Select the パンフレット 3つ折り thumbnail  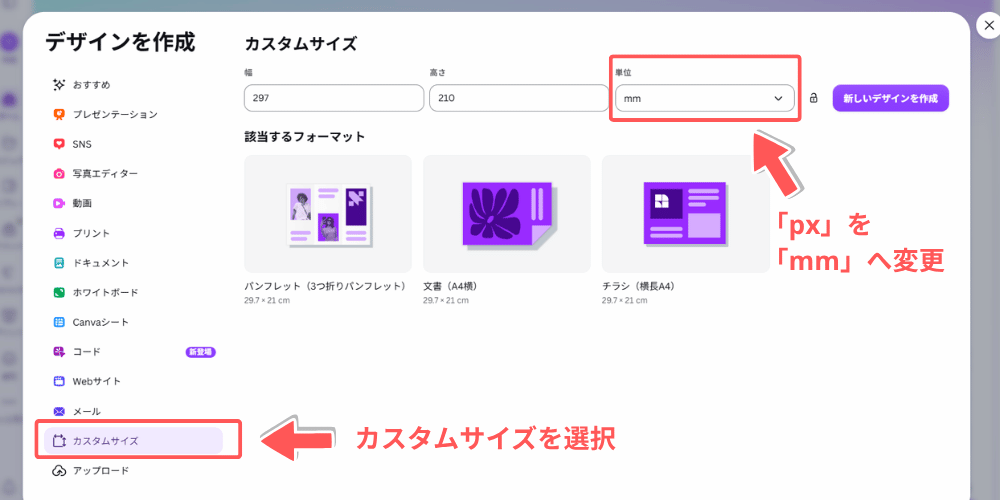[x=328, y=214]
